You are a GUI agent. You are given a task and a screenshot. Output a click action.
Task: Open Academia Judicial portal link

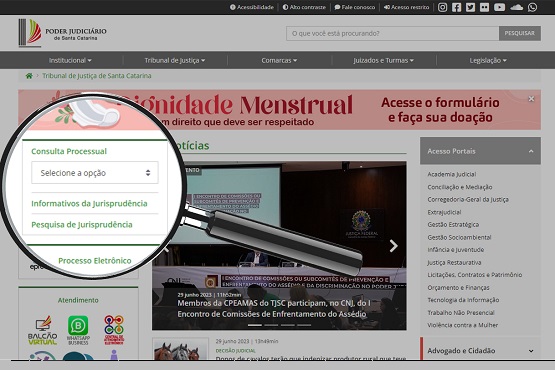click(x=451, y=174)
